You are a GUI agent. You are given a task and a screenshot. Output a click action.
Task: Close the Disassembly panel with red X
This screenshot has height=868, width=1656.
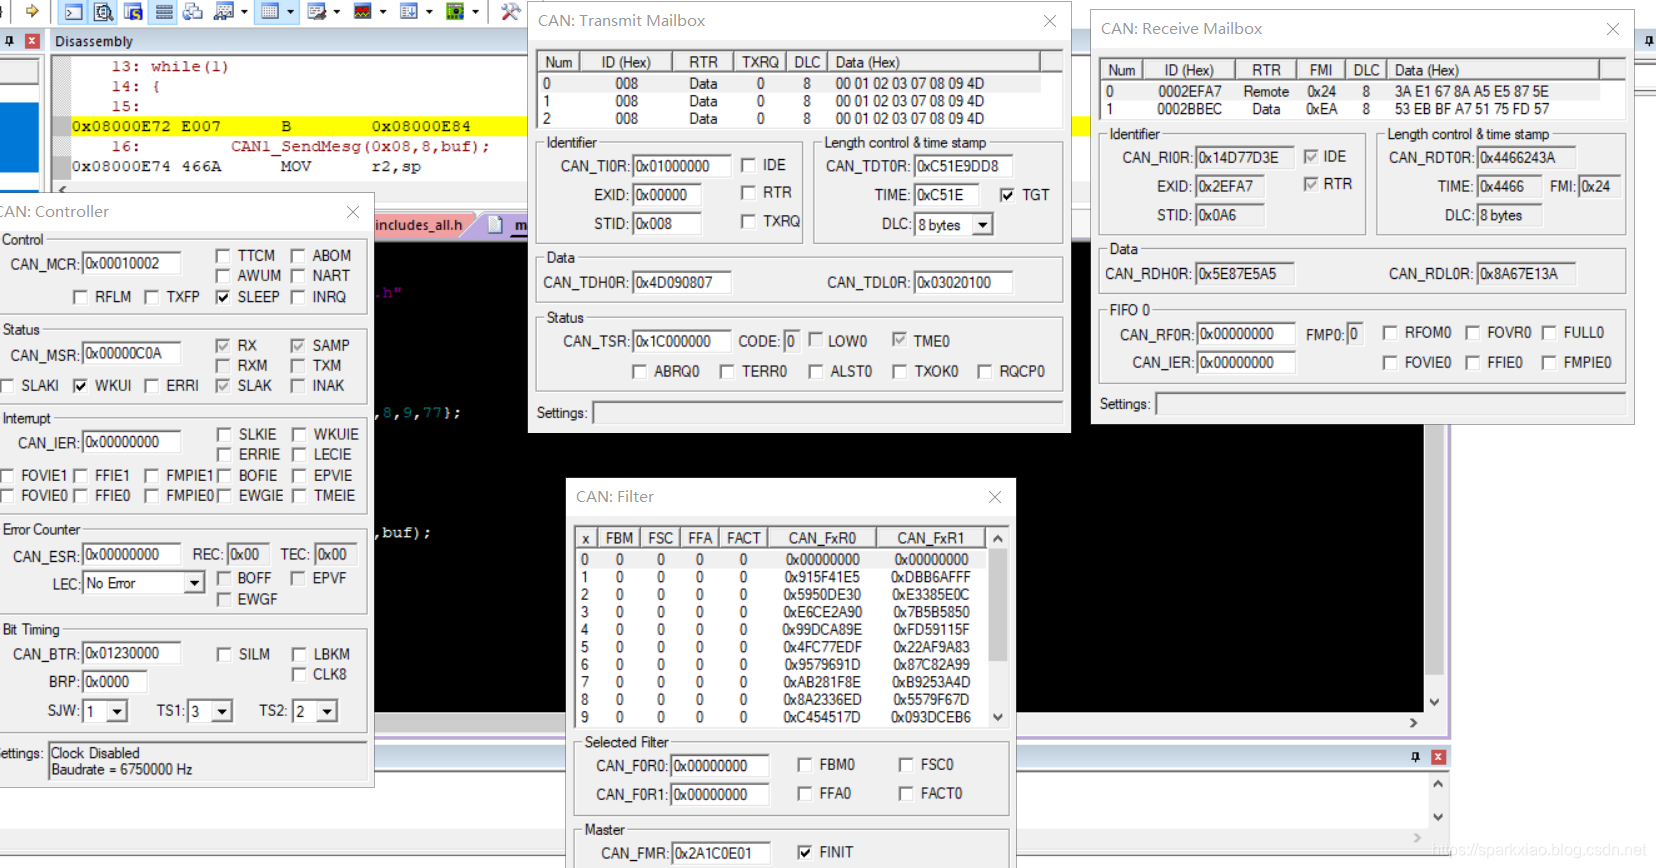(x=32, y=41)
